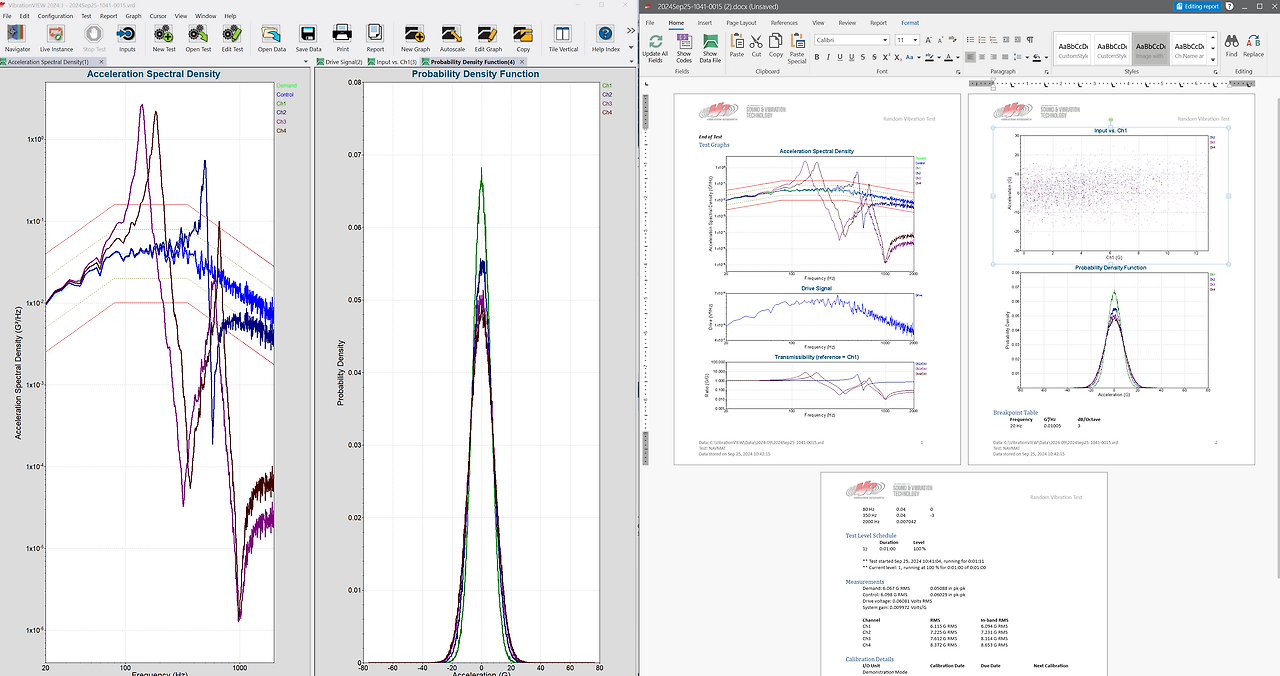This screenshot has width=1280, height=676.
Task: Toggle Superscript formatting
Action: (x=886, y=57)
